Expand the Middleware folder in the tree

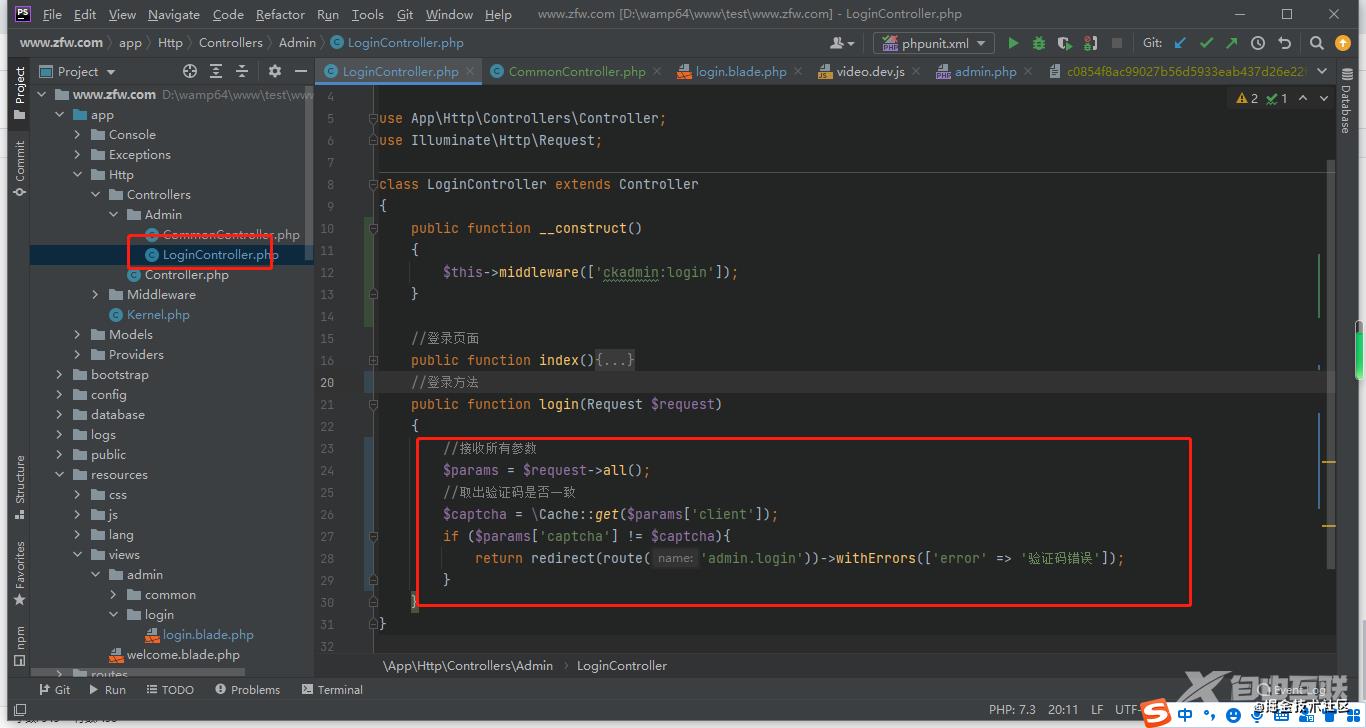point(96,295)
